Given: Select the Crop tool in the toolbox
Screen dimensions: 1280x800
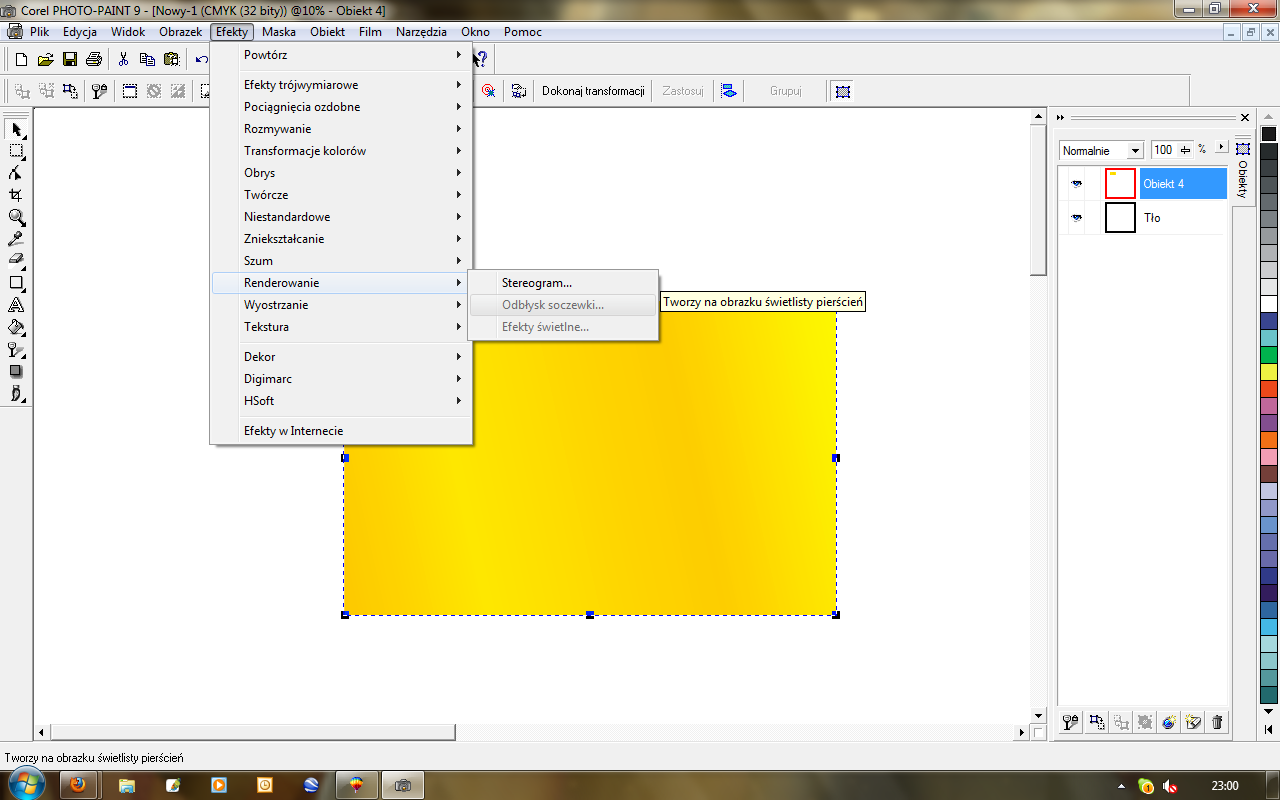Looking at the screenshot, I should pos(16,195).
